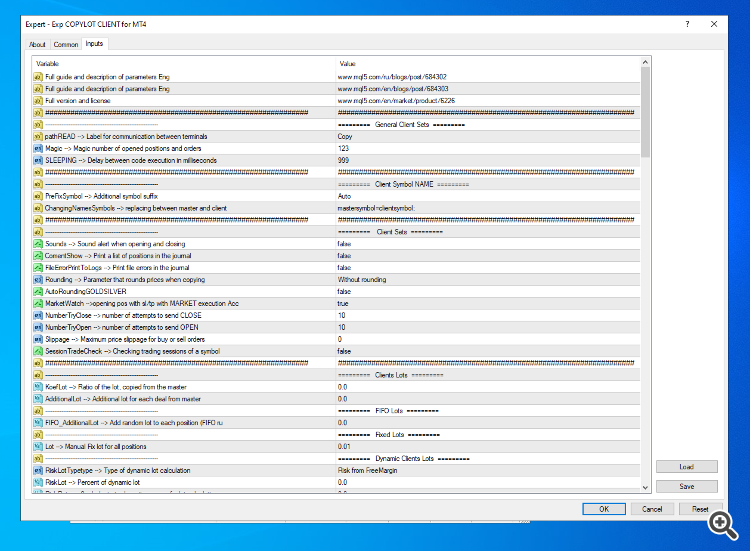Click the vertical scrollbar thumb
The image size is (750, 551).
pyautogui.click(x=645, y=112)
